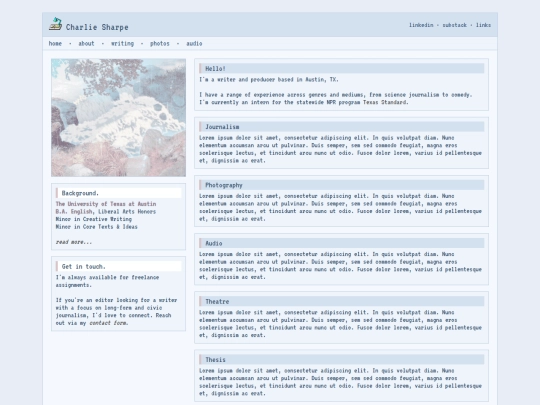The image size is (540, 405).
Task: Click the Photography section heading
Action: pyautogui.click(x=341, y=185)
